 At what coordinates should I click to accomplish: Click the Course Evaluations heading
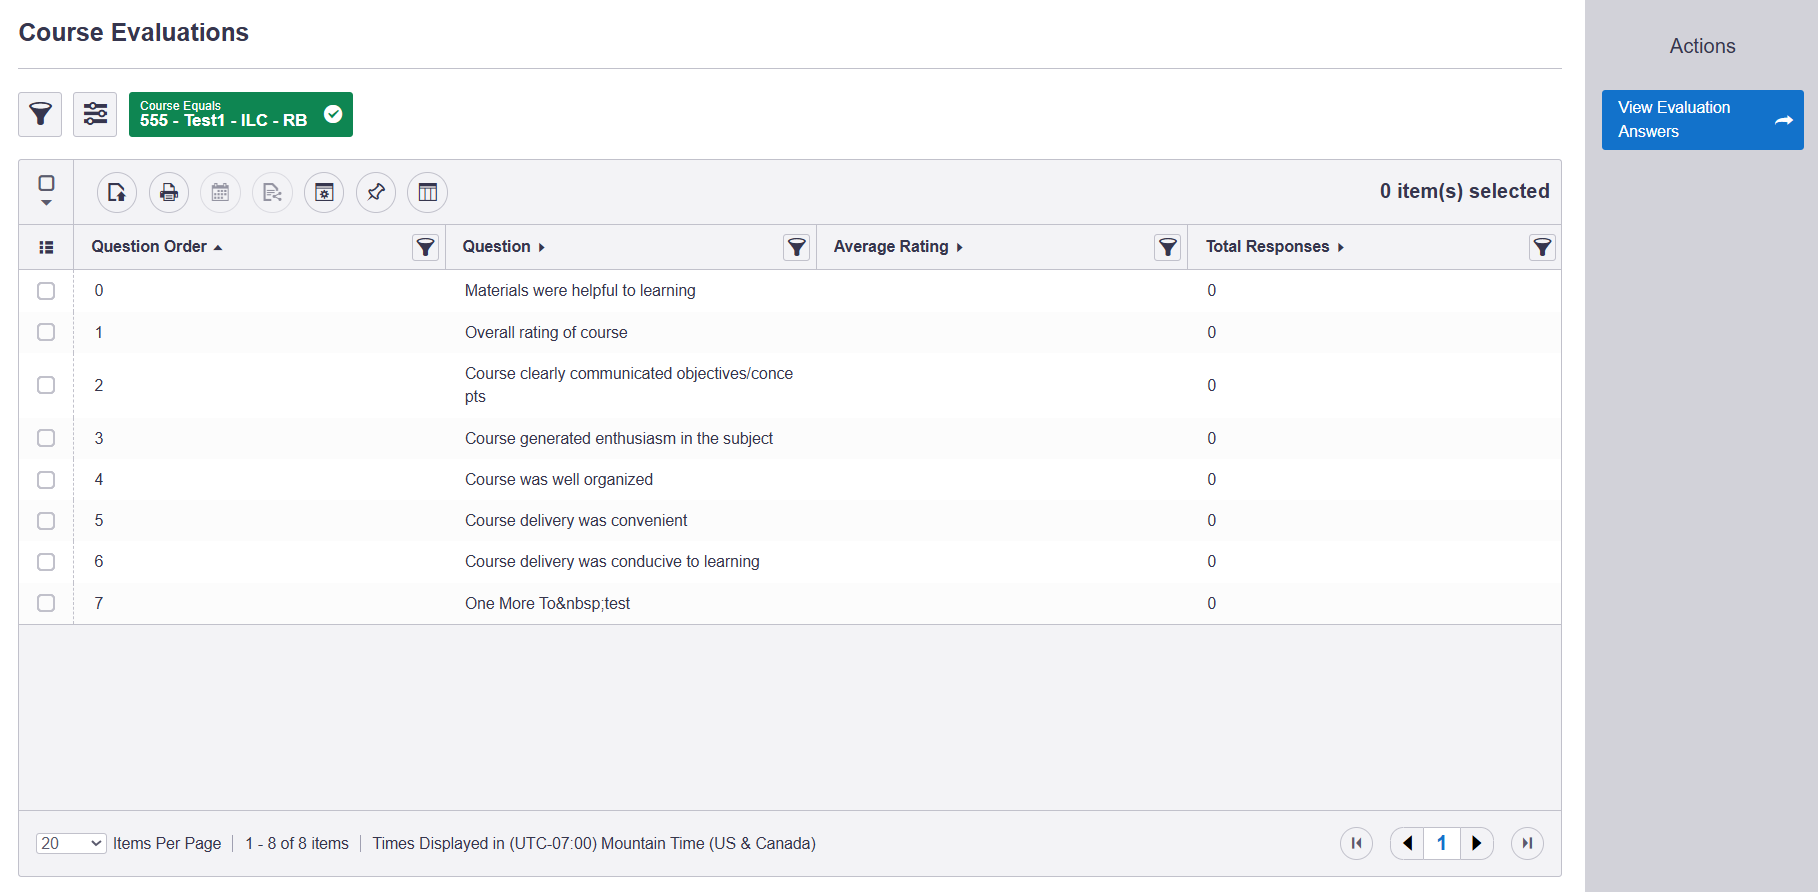click(134, 33)
